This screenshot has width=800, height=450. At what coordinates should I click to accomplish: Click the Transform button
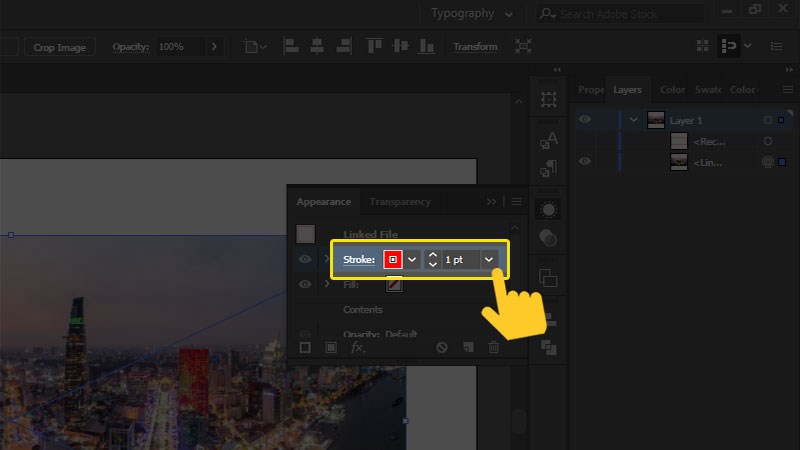tap(475, 47)
